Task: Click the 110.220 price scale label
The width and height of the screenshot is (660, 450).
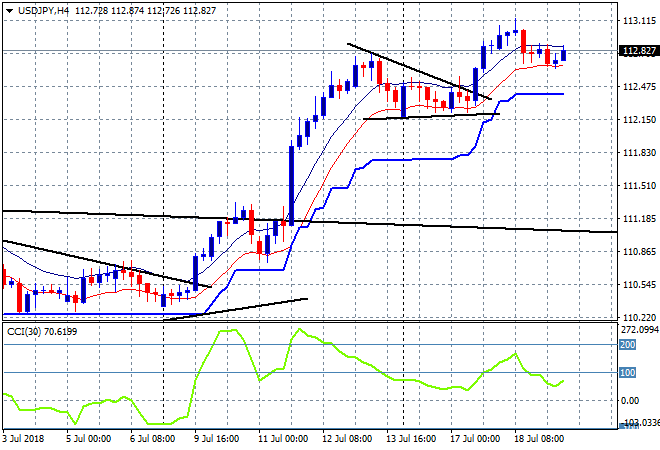Action: coord(639,317)
